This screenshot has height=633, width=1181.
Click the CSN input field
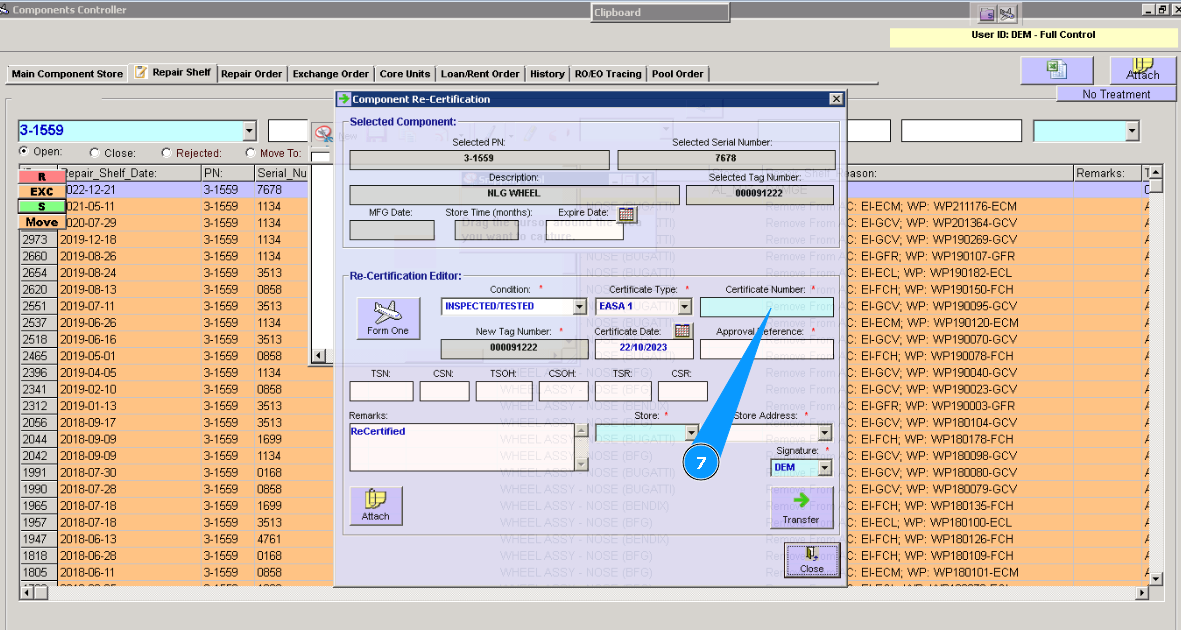tap(444, 391)
